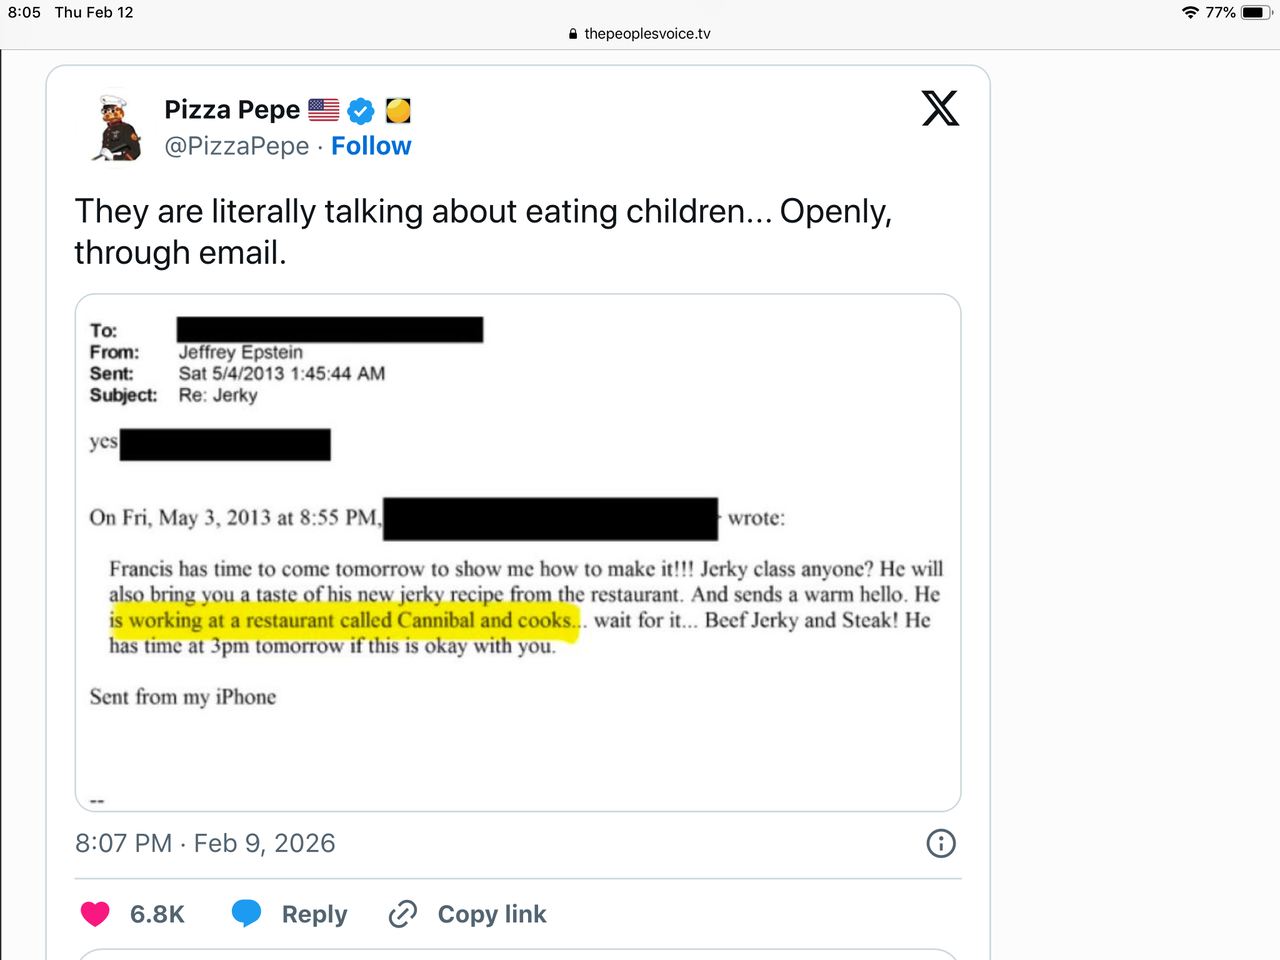Viewport: 1280px width, 960px height.
Task: Click the yellow badge beside the verified checkmark
Action: [398, 110]
